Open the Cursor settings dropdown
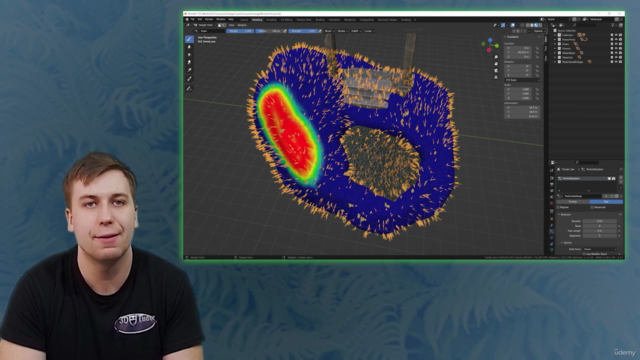 point(369,31)
